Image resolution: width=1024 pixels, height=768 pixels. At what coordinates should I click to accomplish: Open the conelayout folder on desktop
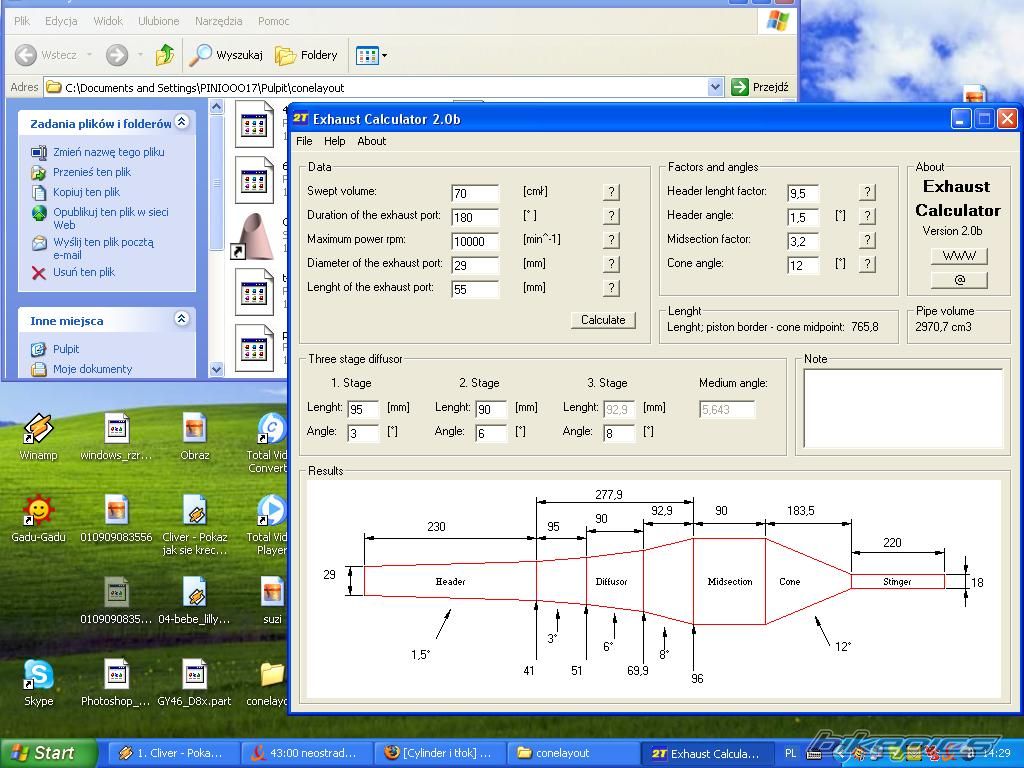(268, 682)
